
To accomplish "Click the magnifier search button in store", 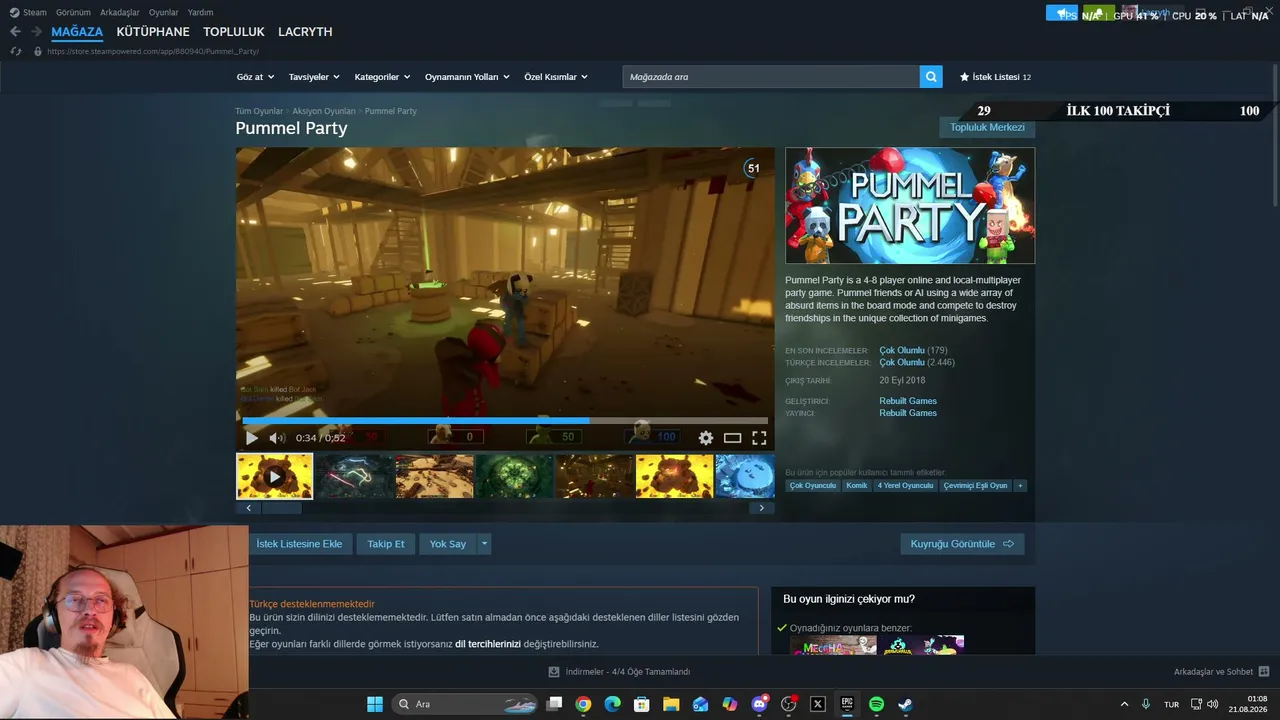I will click(x=931, y=77).
